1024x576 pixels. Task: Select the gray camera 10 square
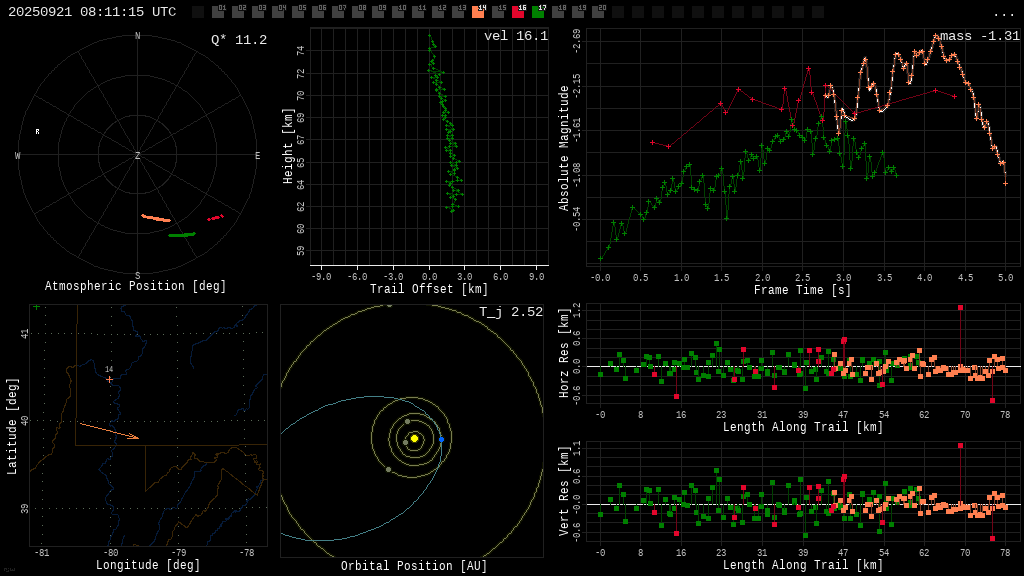click(x=398, y=12)
